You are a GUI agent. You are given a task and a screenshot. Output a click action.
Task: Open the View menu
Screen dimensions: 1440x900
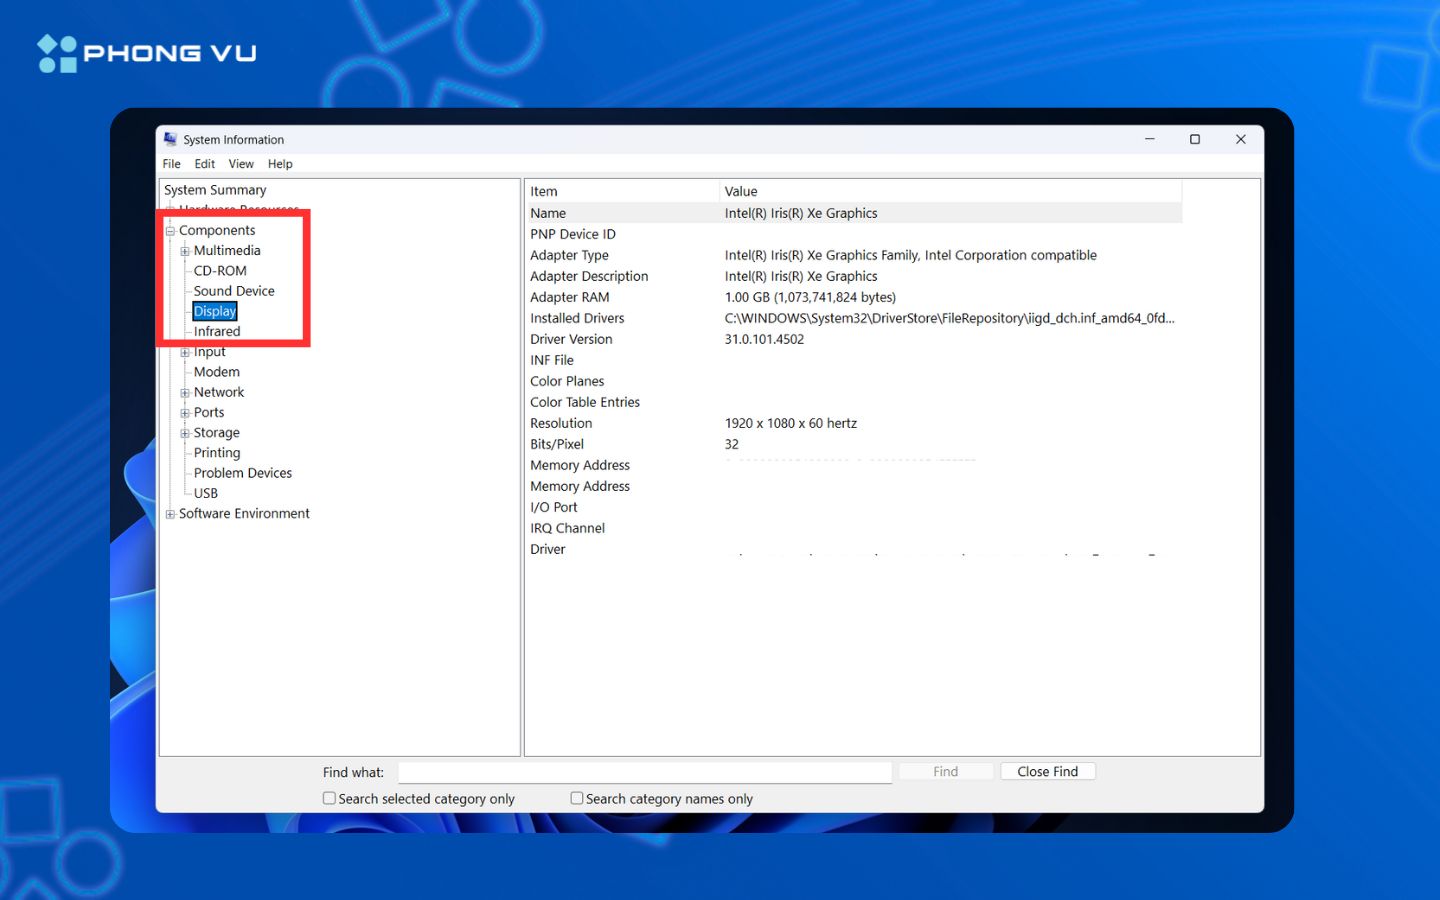coord(241,164)
